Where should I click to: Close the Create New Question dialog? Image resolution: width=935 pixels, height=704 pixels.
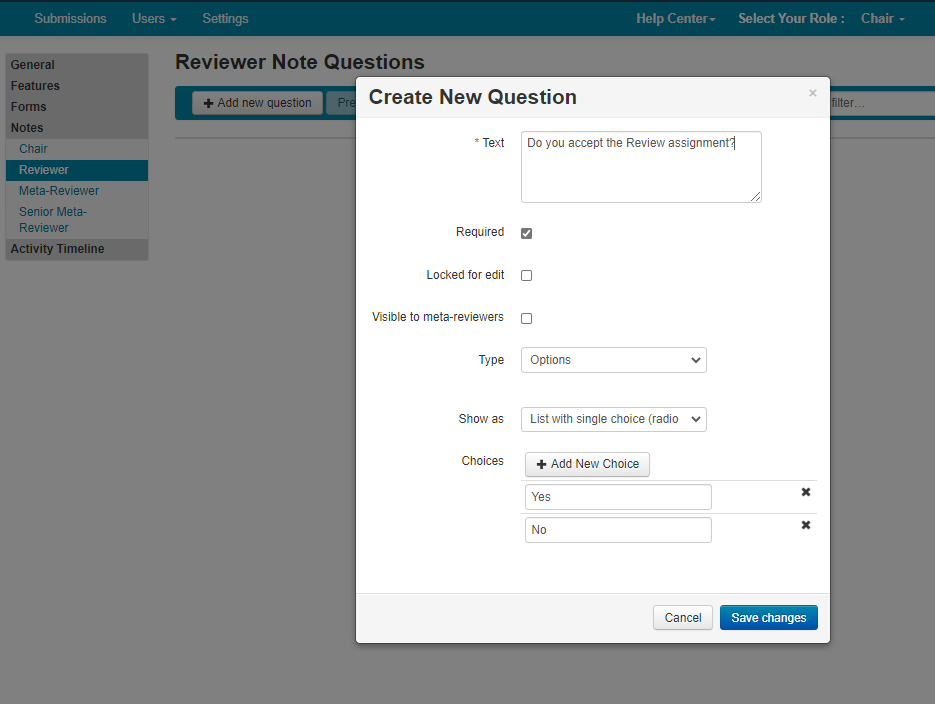pyautogui.click(x=812, y=93)
